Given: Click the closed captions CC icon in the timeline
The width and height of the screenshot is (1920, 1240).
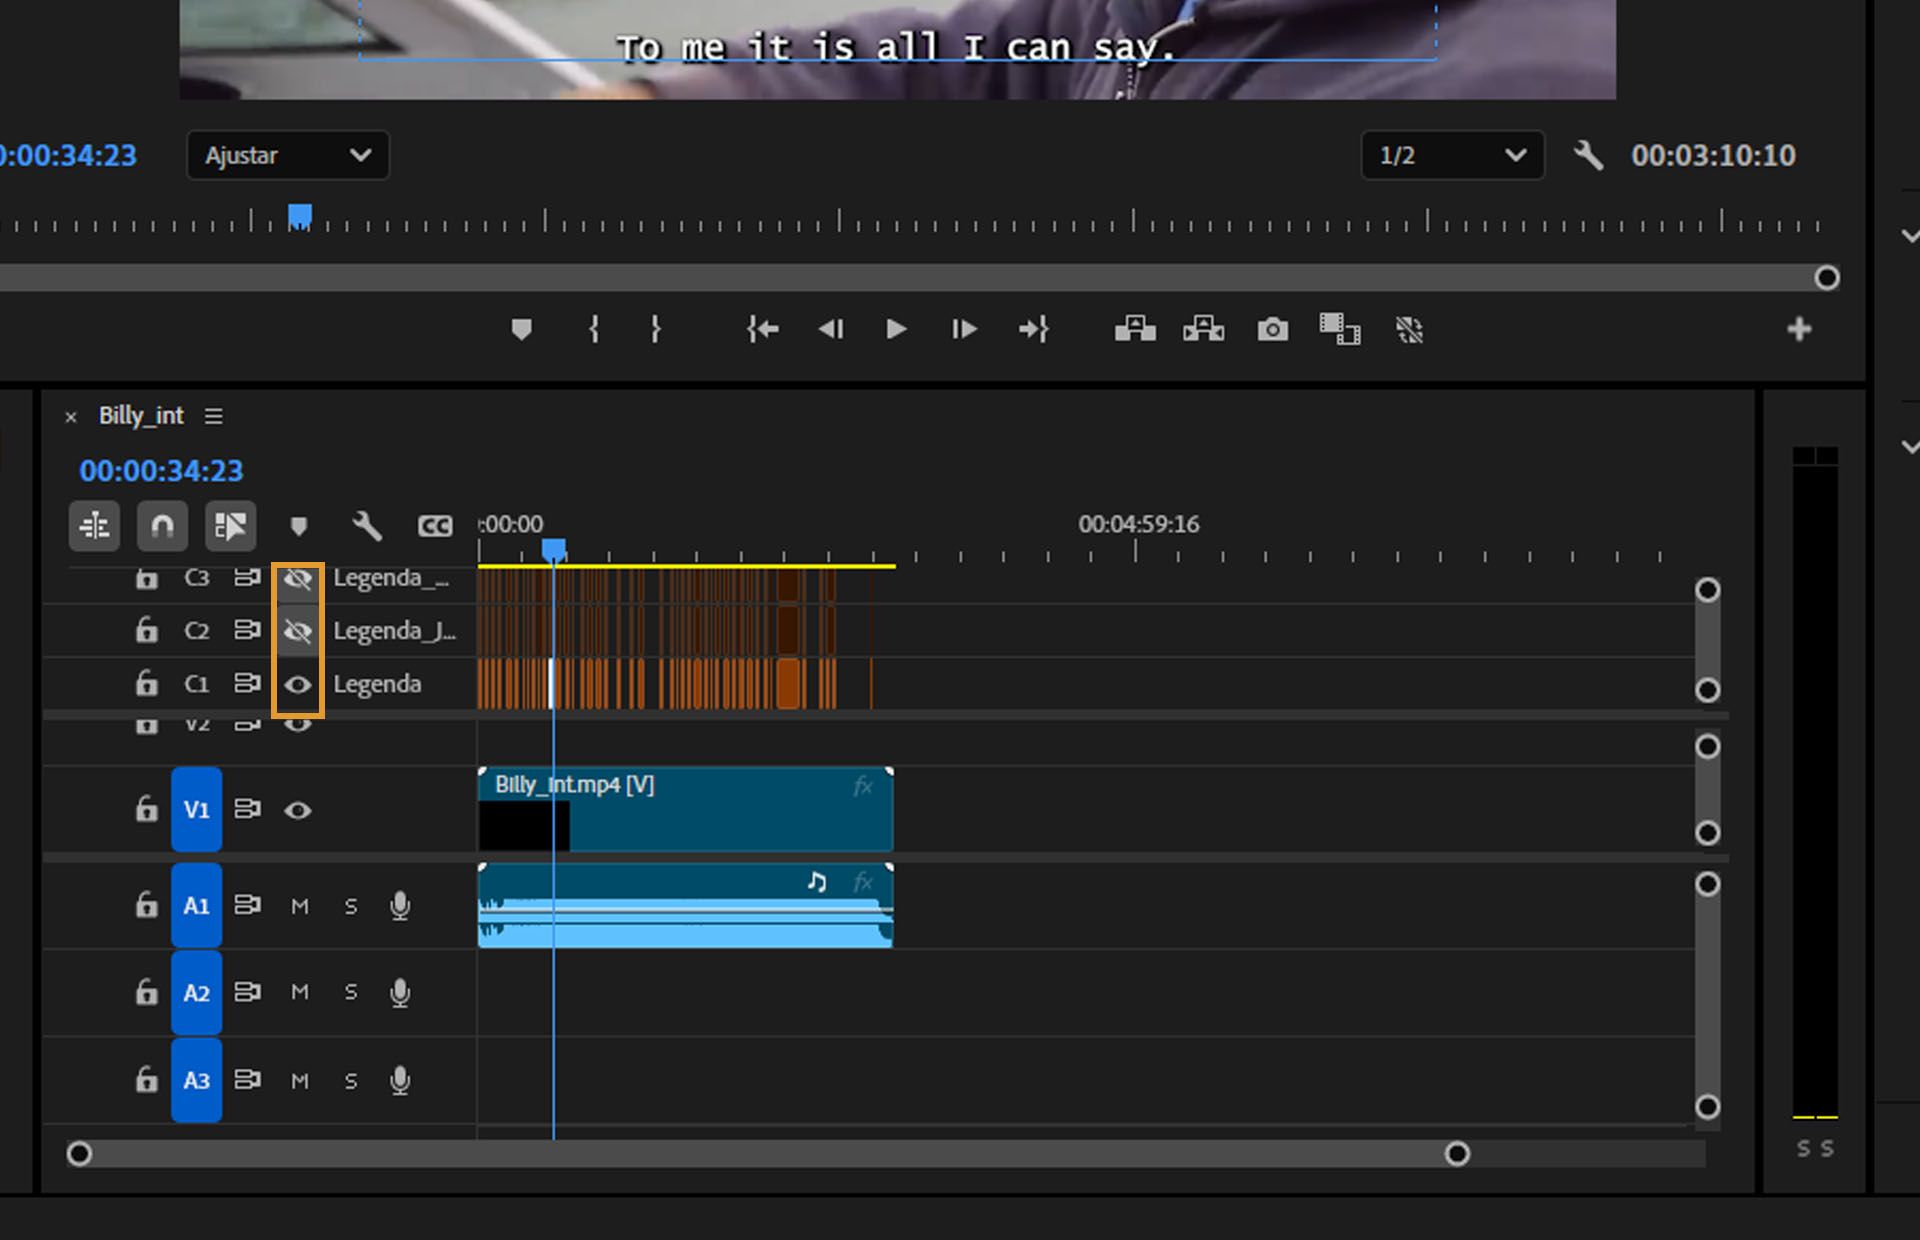Looking at the screenshot, I should click(x=434, y=526).
